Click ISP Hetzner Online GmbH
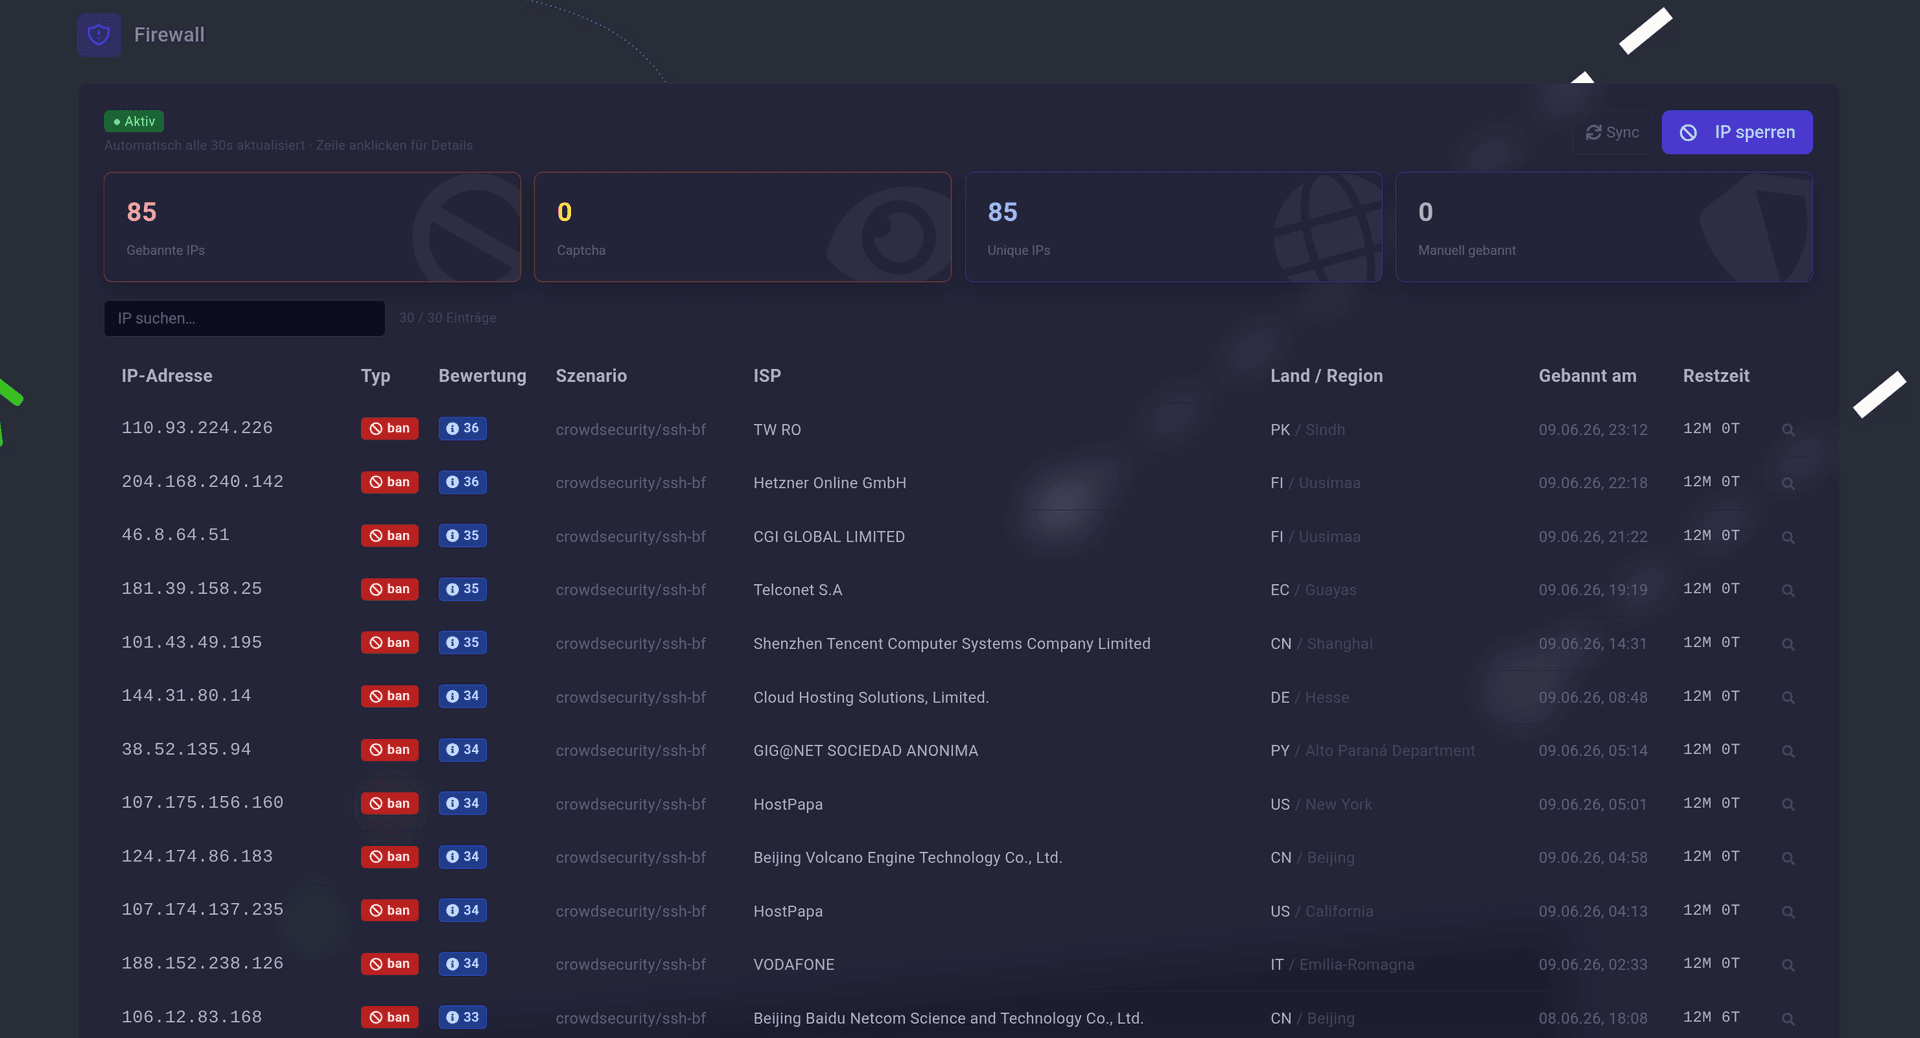 (829, 483)
